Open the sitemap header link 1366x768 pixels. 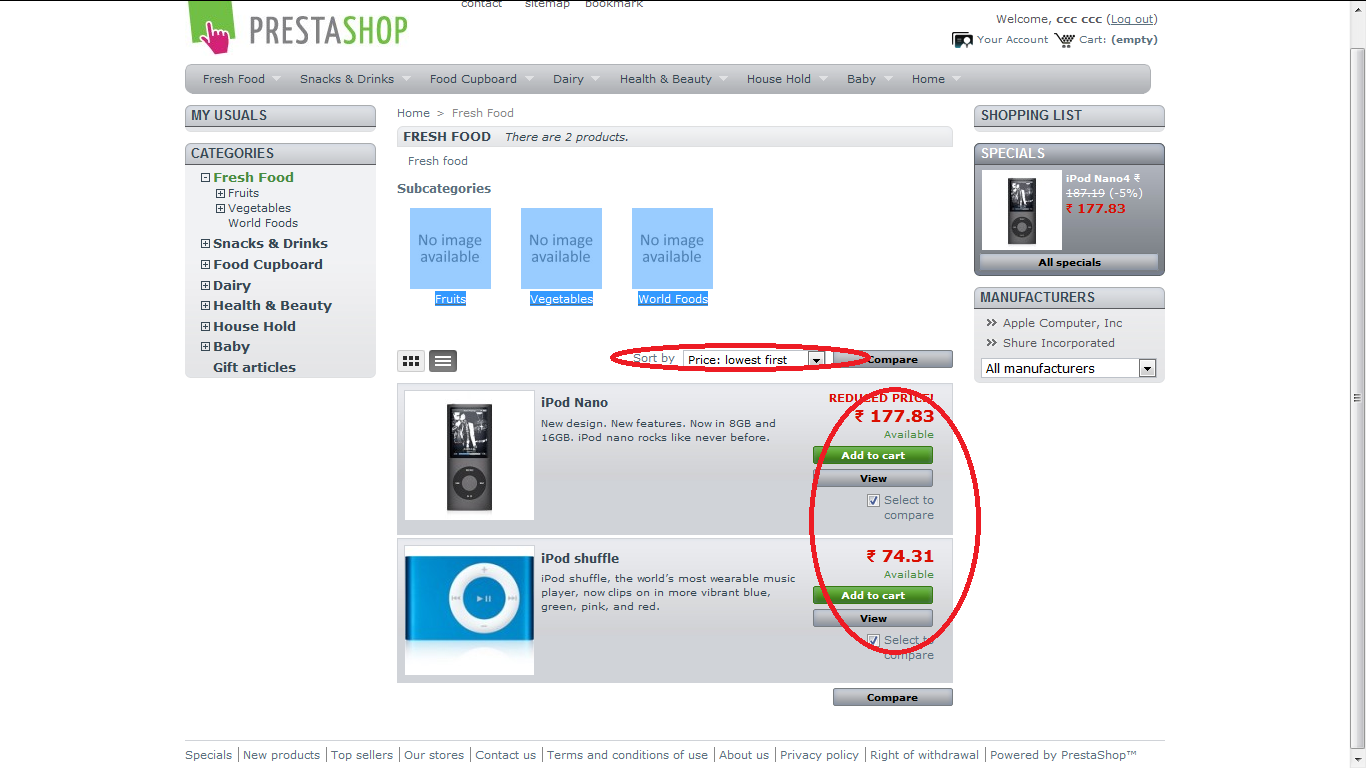tap(547, 4)
